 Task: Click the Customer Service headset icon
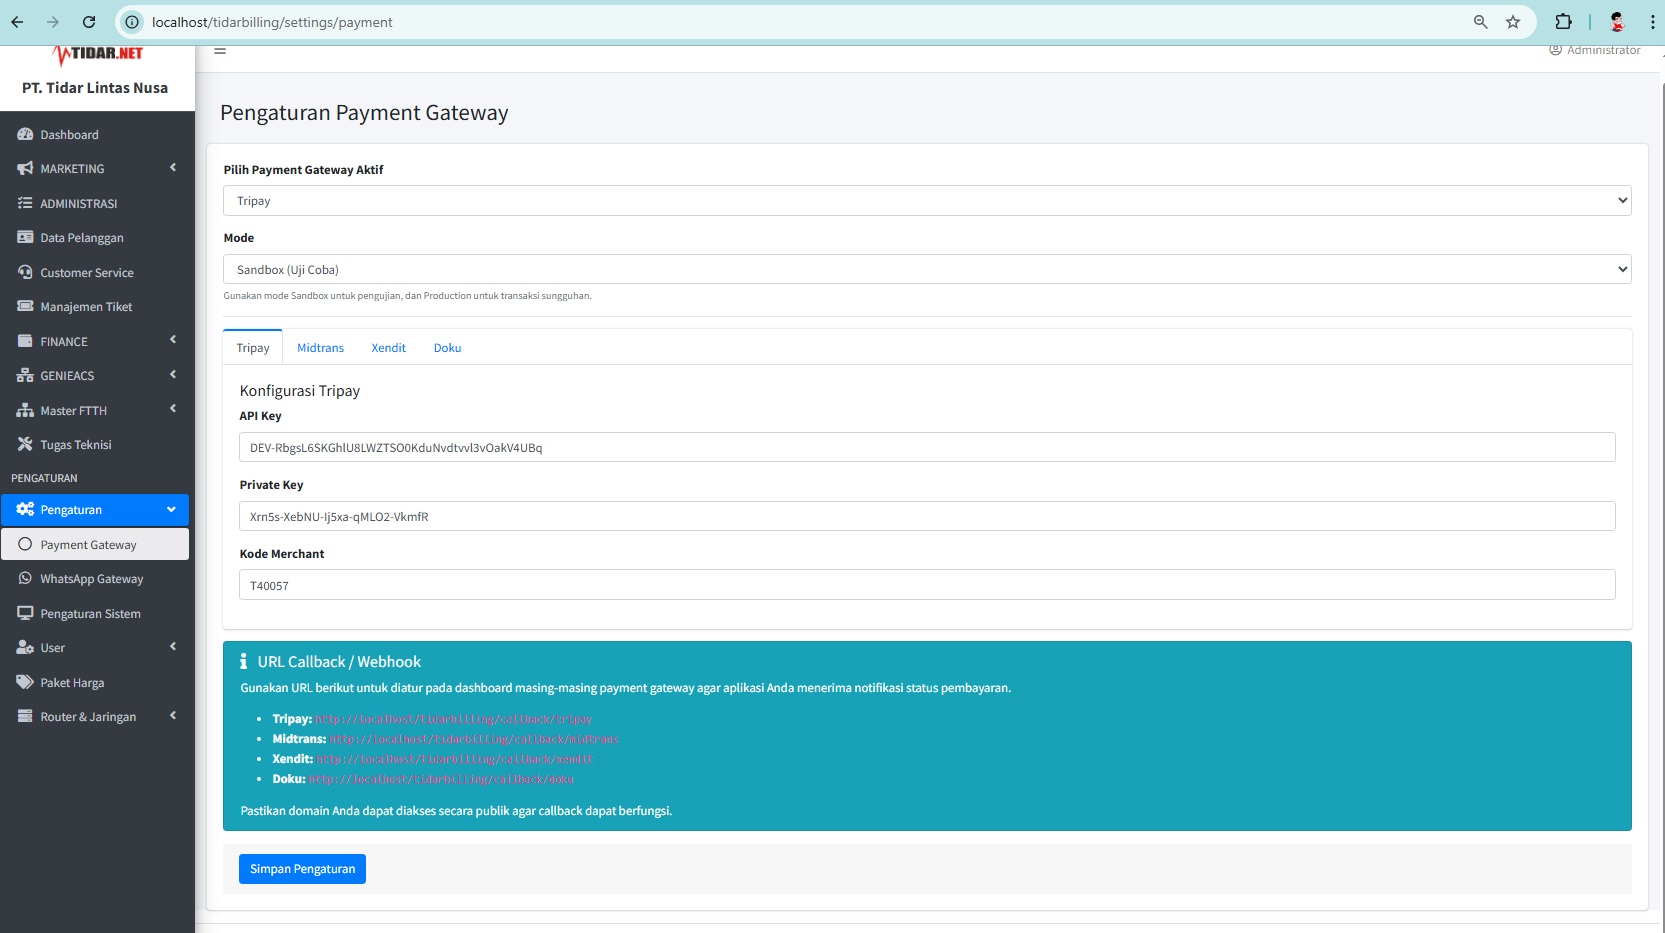coord(25,272)
